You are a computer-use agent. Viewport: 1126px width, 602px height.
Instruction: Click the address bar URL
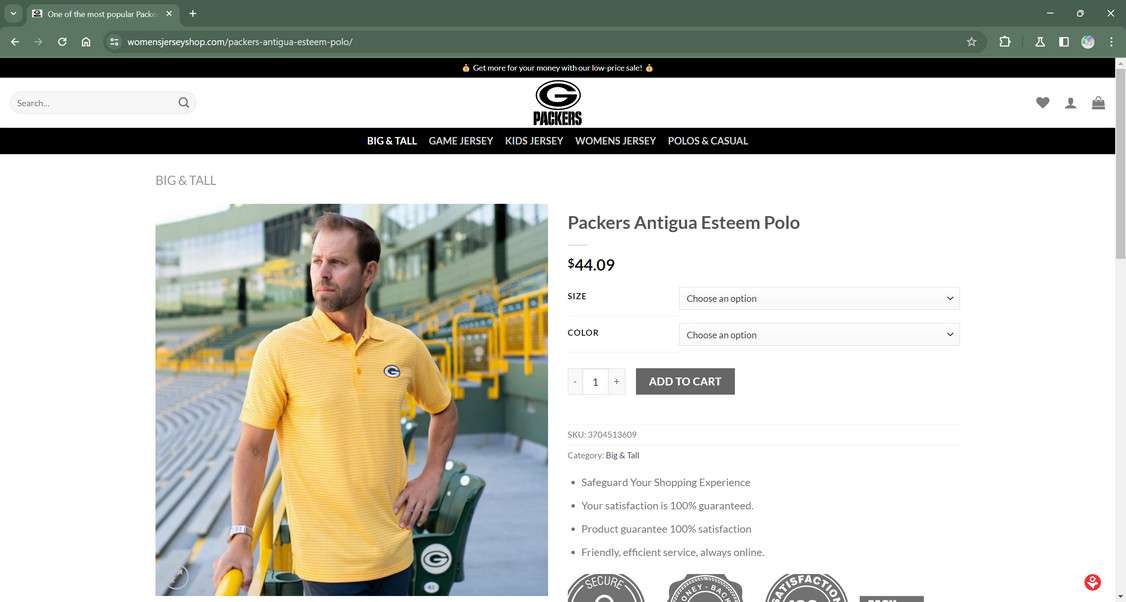click(x=240, y=42)
